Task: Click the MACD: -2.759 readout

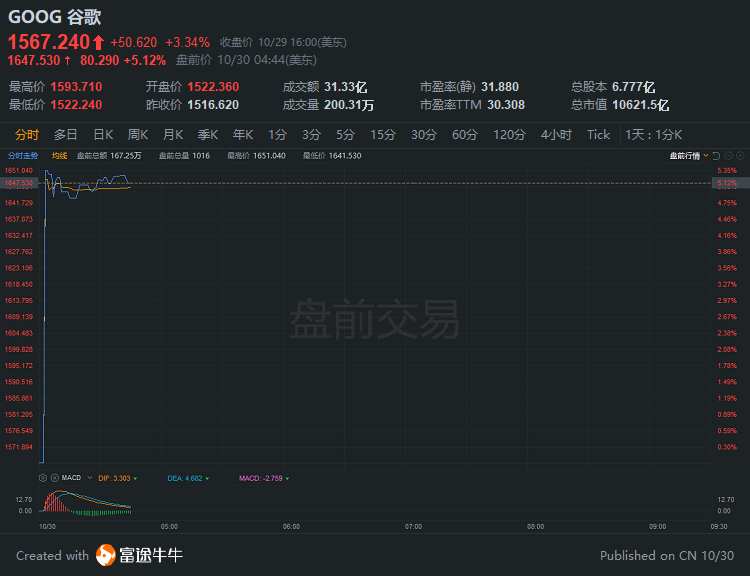Action: pos(261,478)
